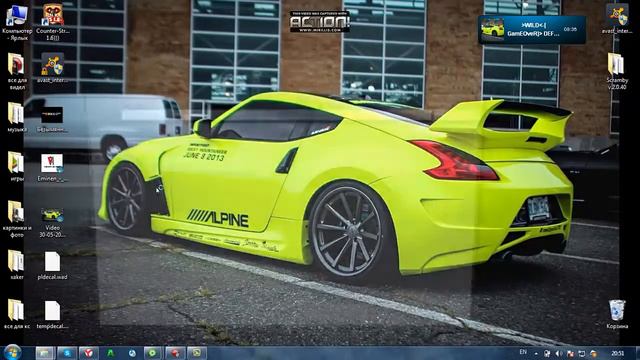Select the tempdecal file icon
The width and height of the screenshot is (640, 360).
tap(52, 315)
